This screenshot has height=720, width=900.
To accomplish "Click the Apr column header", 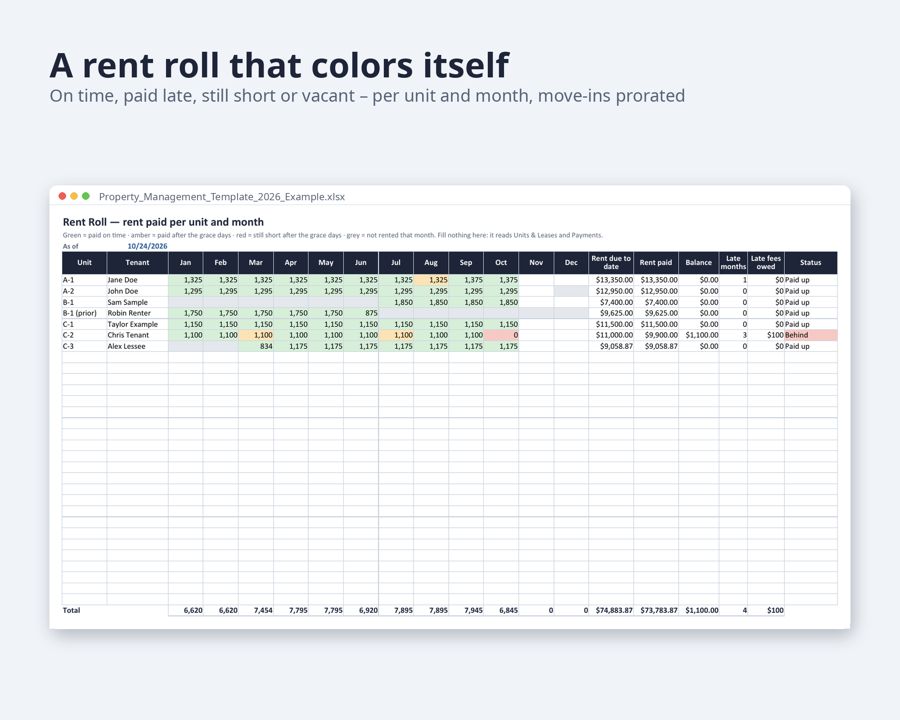I will 290,262.
